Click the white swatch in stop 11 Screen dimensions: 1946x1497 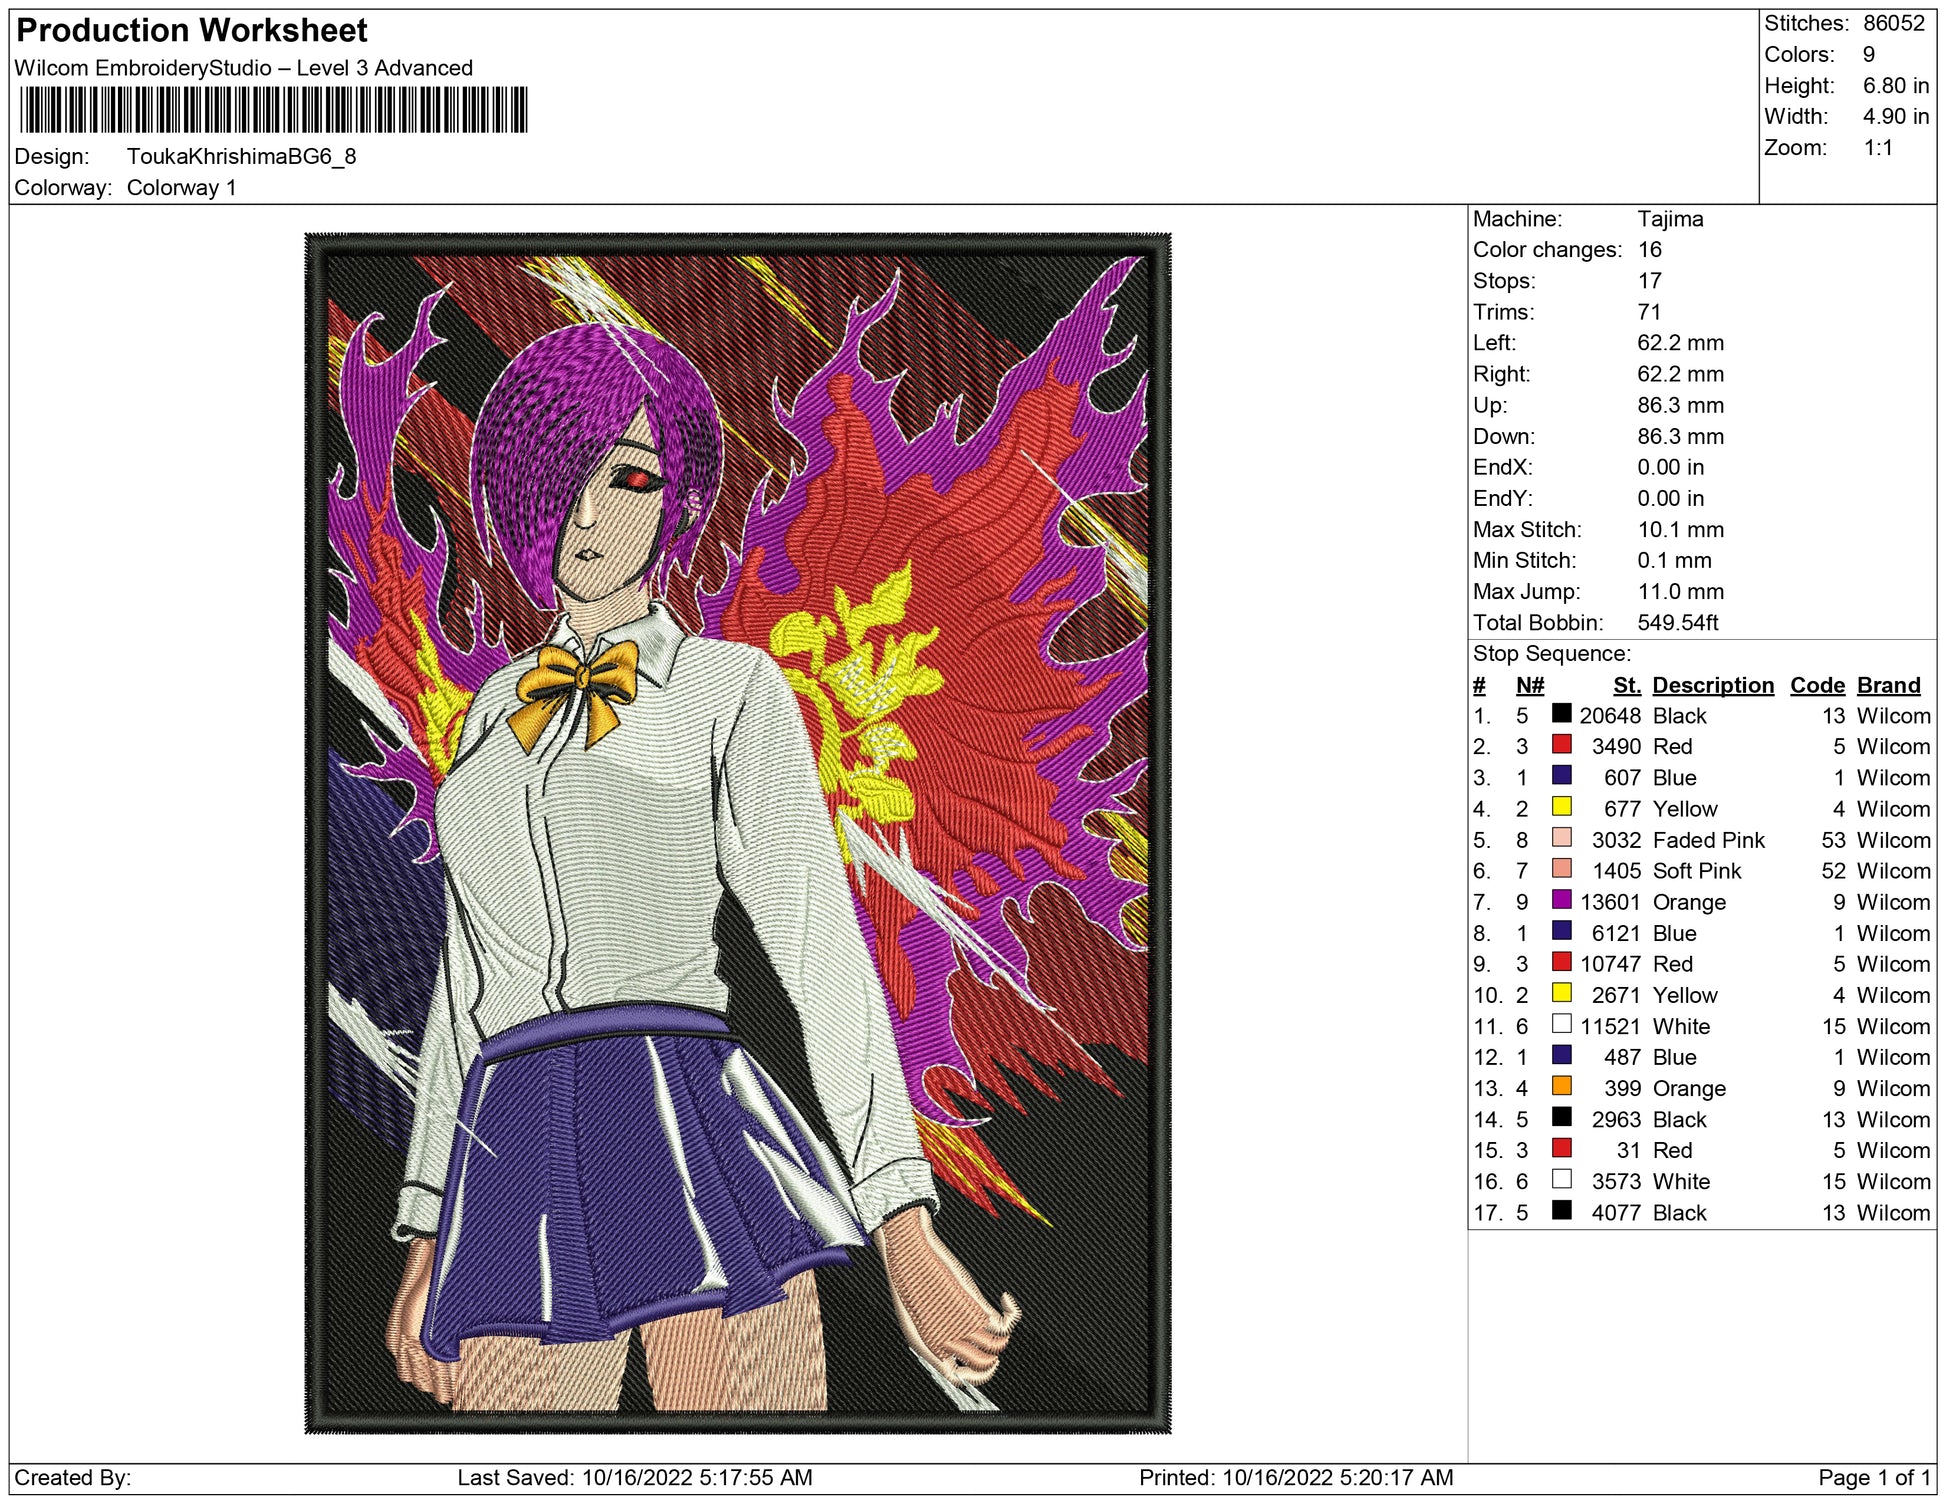pos(1561,1023)
